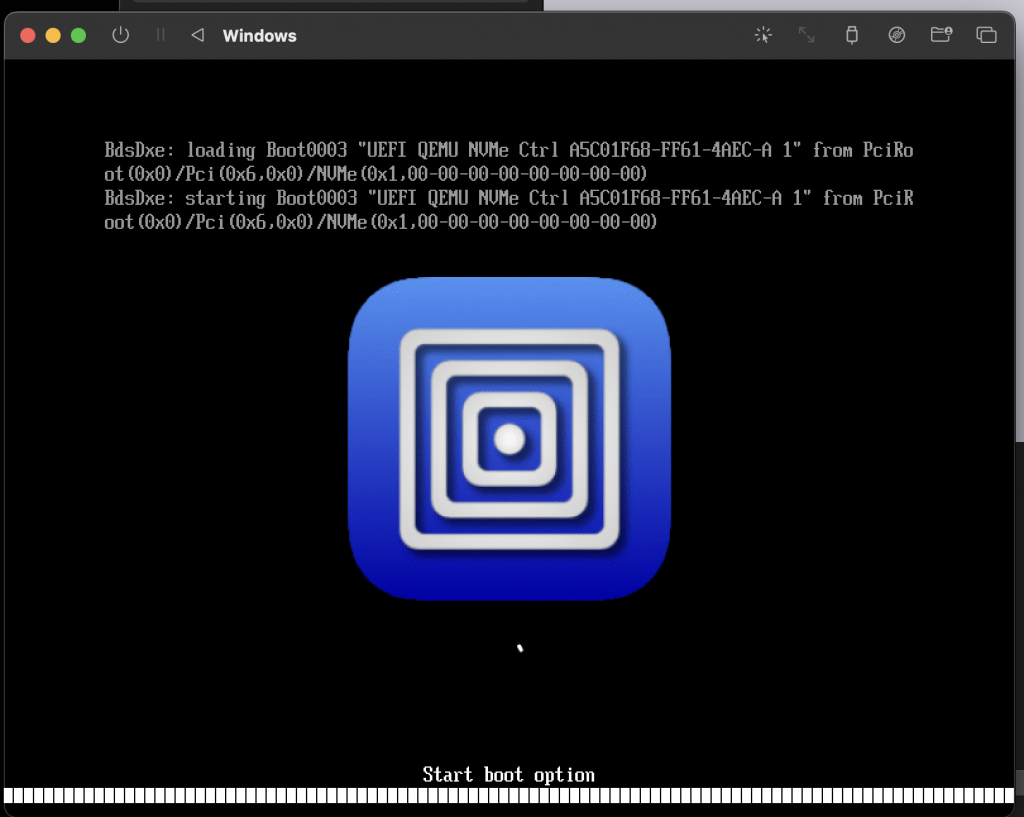1024x817 pixels.
Task: Click the boot progress bar
Action: 508,796
